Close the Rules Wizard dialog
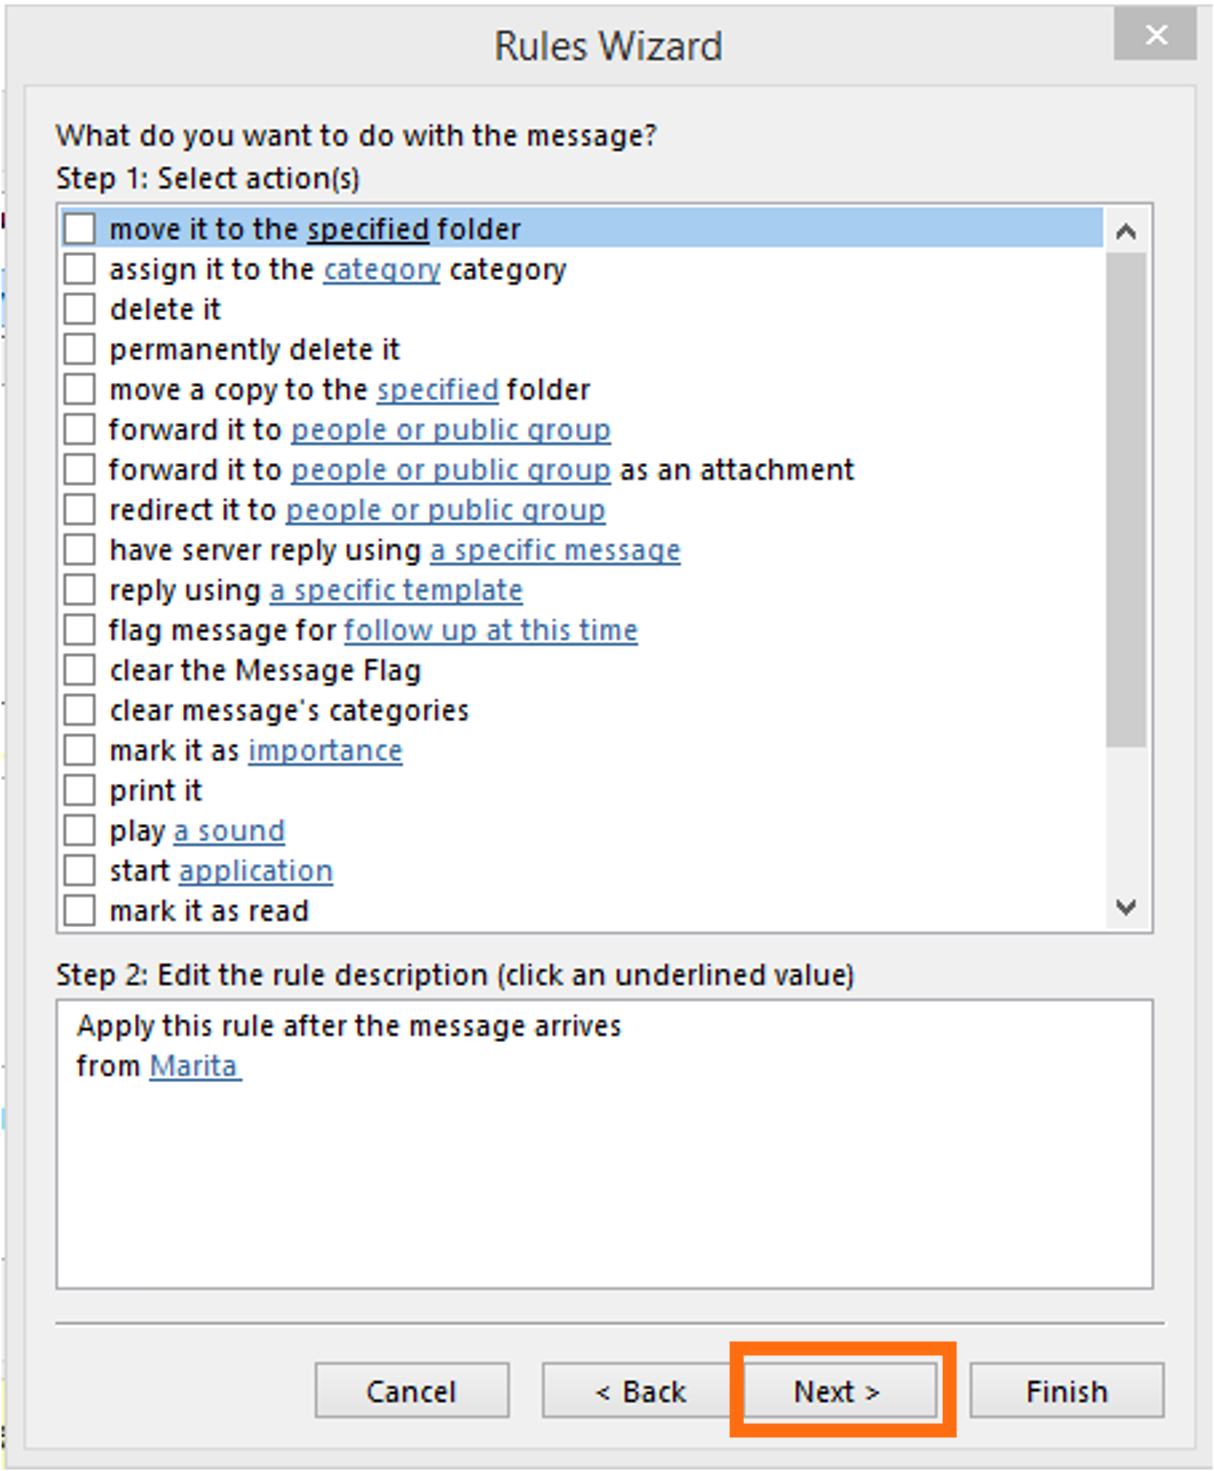The height and width of the screenshot is (1471, 1214). pyautogui.click(x=1156, y=35)
